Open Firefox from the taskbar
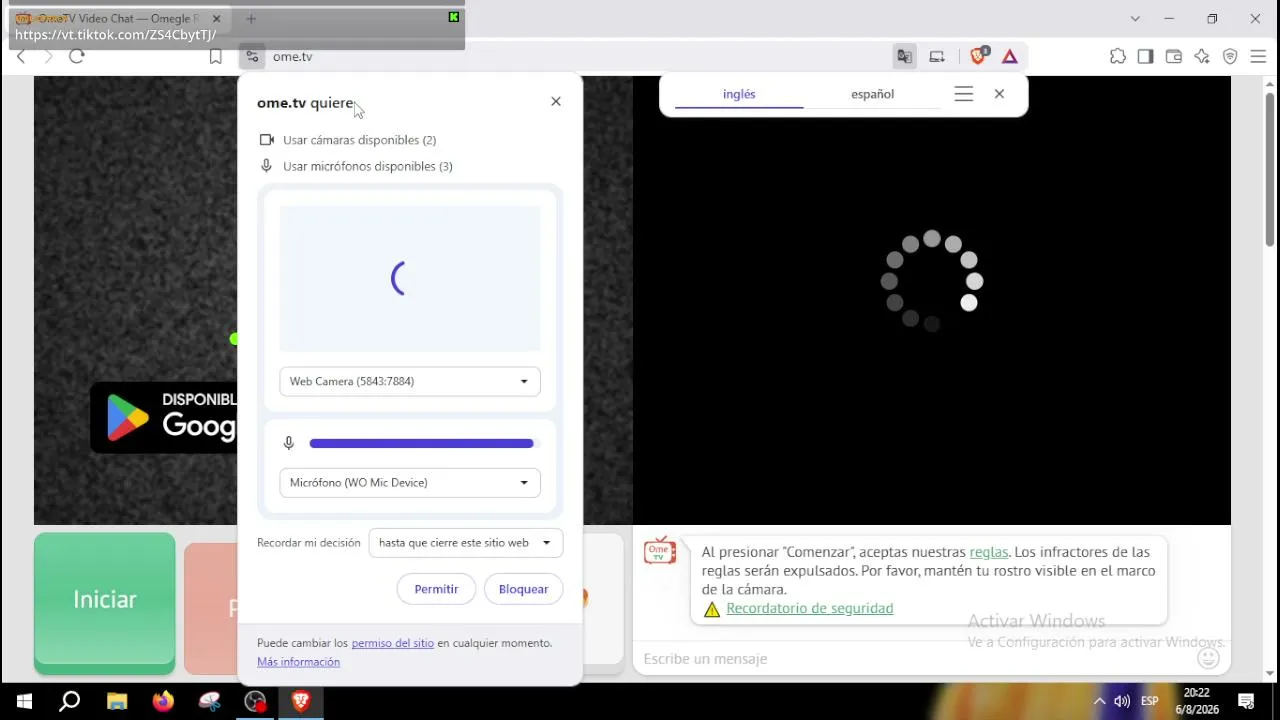The width and height of the screenshot is (1280, 720). (163, 701)
